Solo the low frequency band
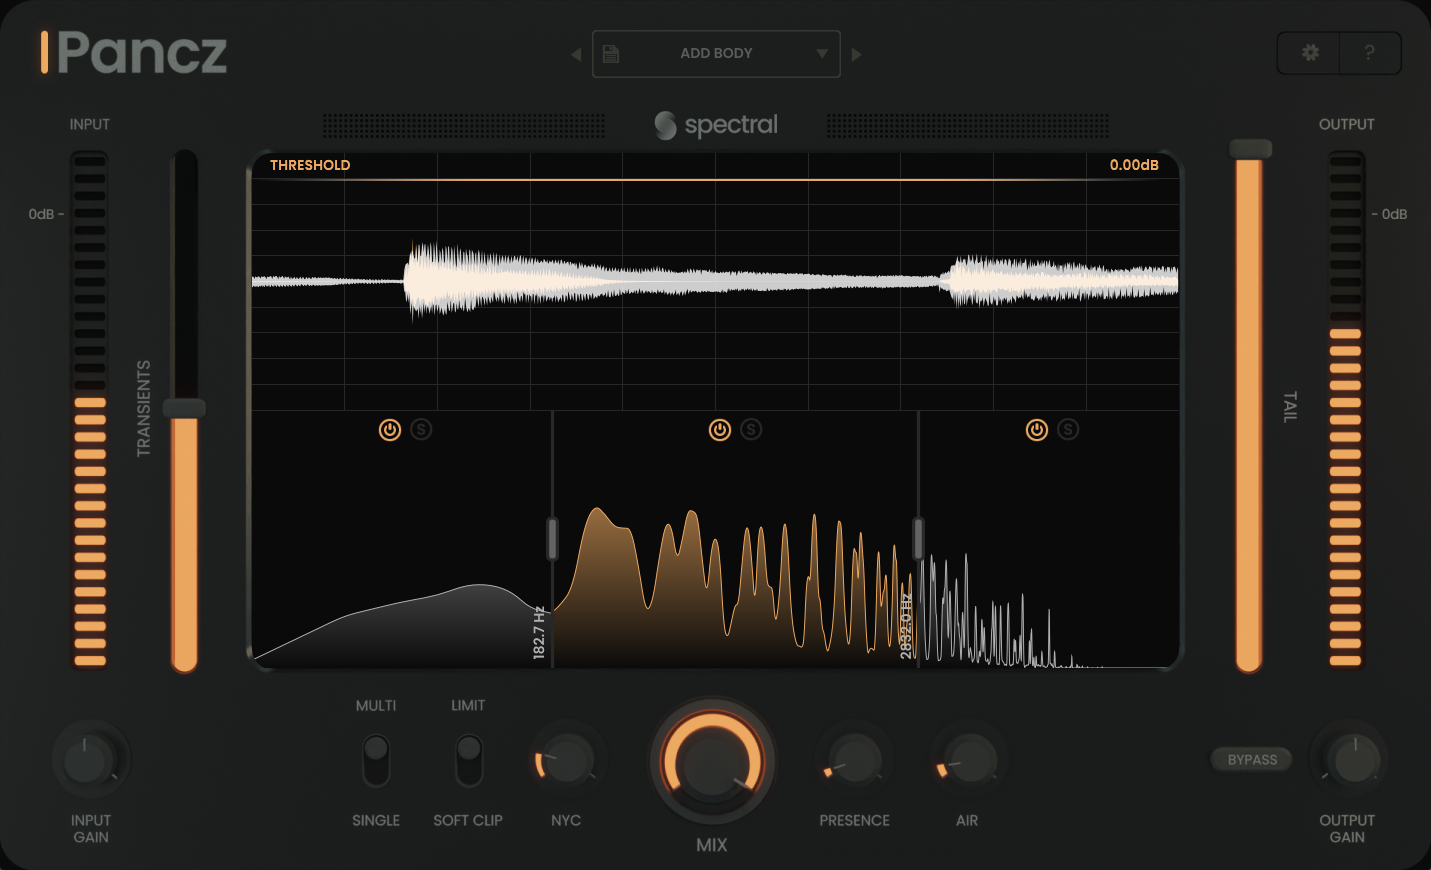Screen dimensions: 1431x870 (421, 430)
